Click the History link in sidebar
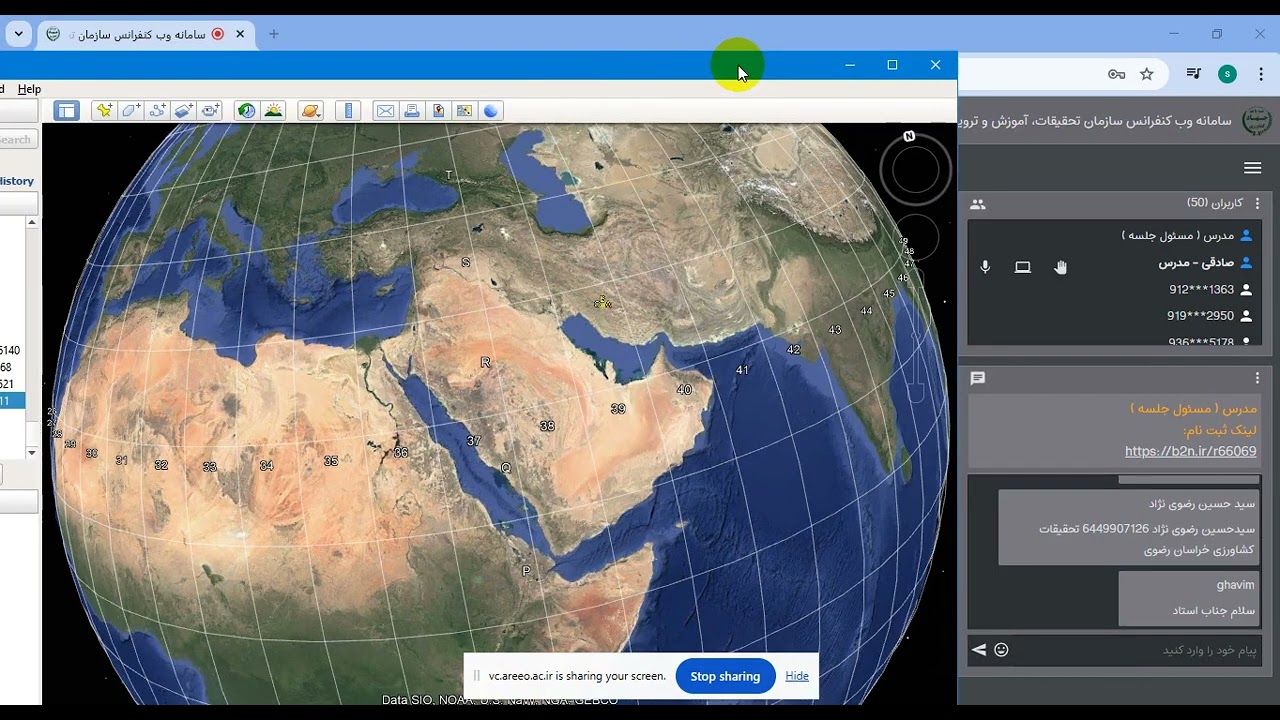The width and height of the screenshot is (1280, 720). pos(17,181)
